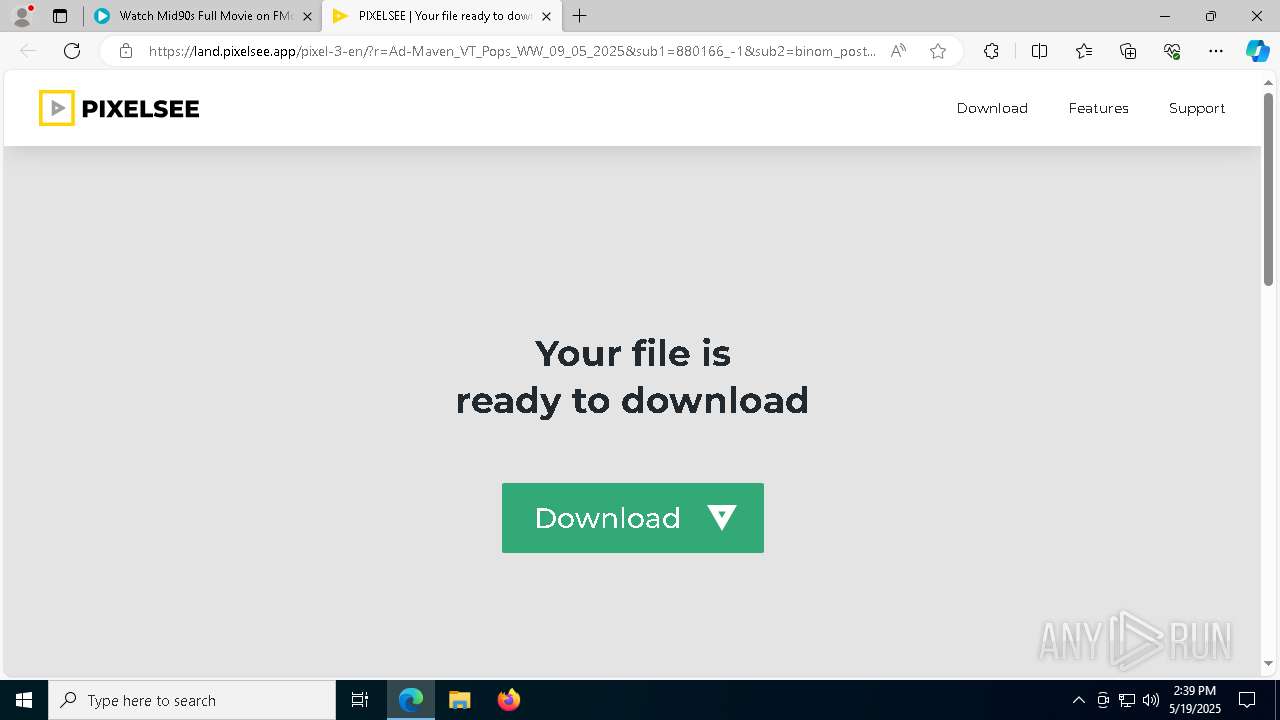The width and height of the screenshot is (1280, 720).
Task: Open the Support nav link
Action: pyautogui.click(x=1197, y=108)
